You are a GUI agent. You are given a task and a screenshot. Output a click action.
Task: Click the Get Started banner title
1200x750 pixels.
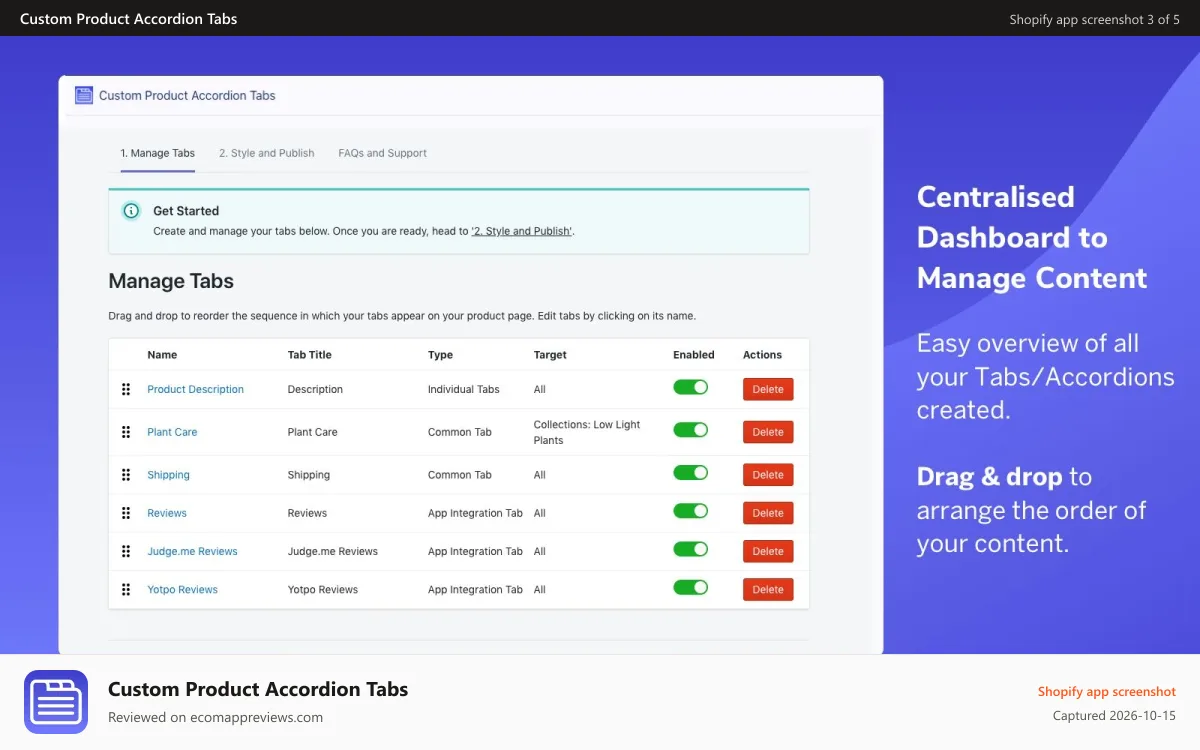[186, 211]
